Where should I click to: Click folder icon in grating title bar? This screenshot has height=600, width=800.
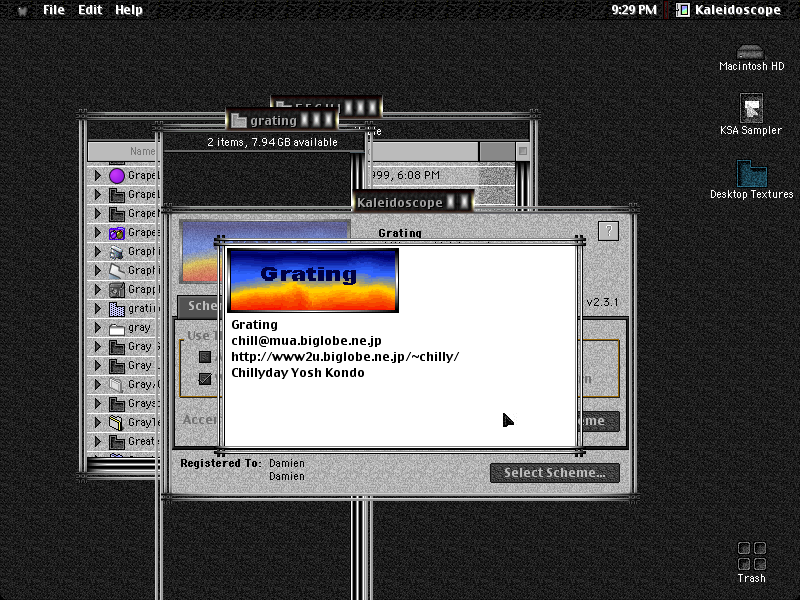238,121
